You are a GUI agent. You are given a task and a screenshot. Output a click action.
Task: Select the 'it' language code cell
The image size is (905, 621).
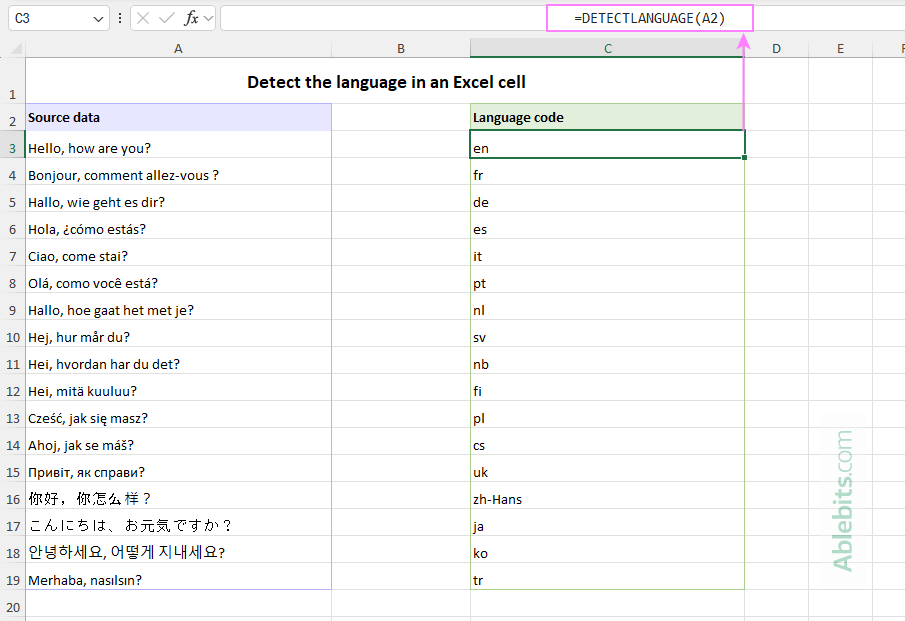607,252
